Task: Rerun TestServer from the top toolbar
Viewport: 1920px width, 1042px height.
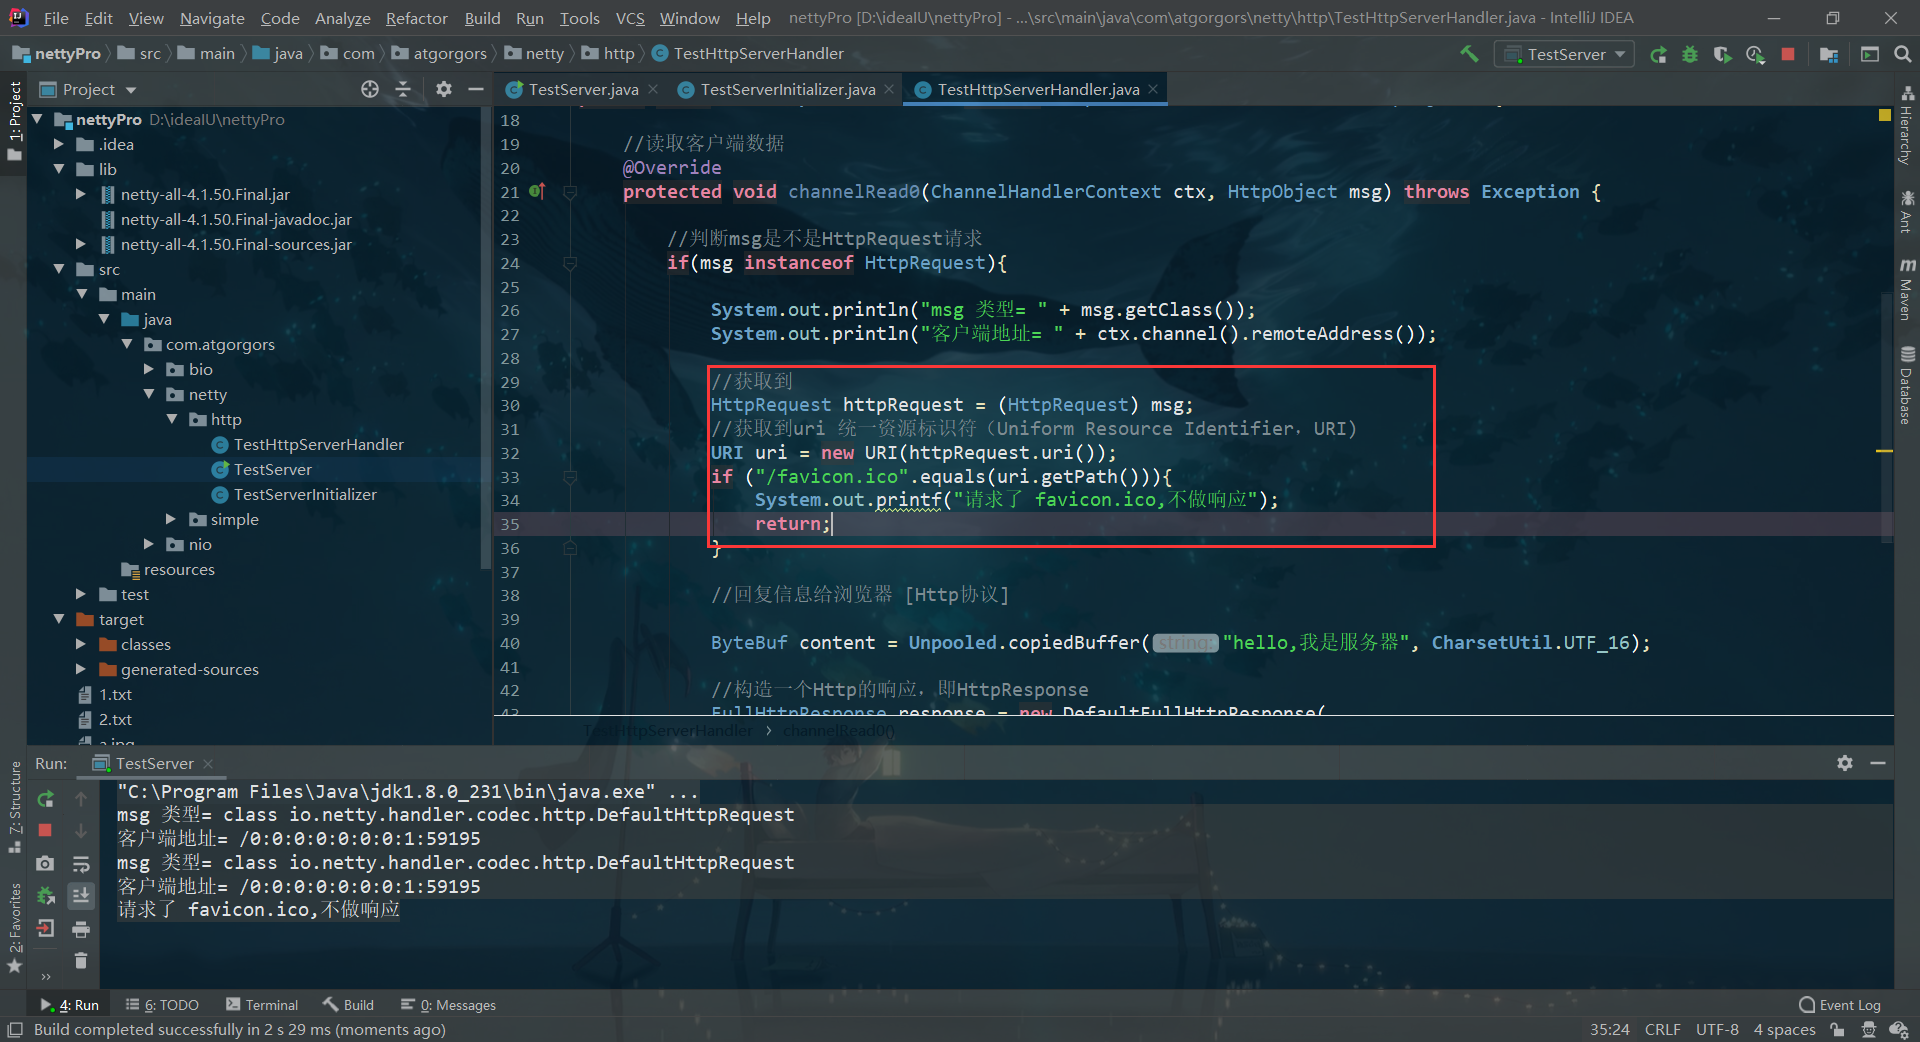Action: coord(1658,54)
